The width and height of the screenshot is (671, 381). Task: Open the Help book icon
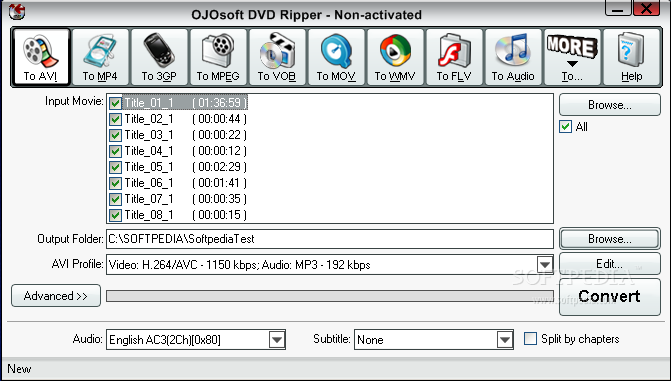click(x=631, y=57)
